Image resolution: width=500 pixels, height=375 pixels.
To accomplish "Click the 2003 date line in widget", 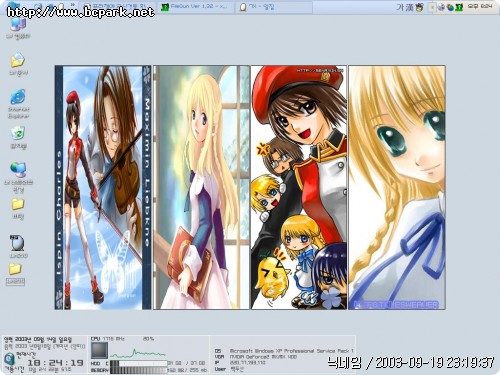I will pyautogui.click(x=38, y=340).
